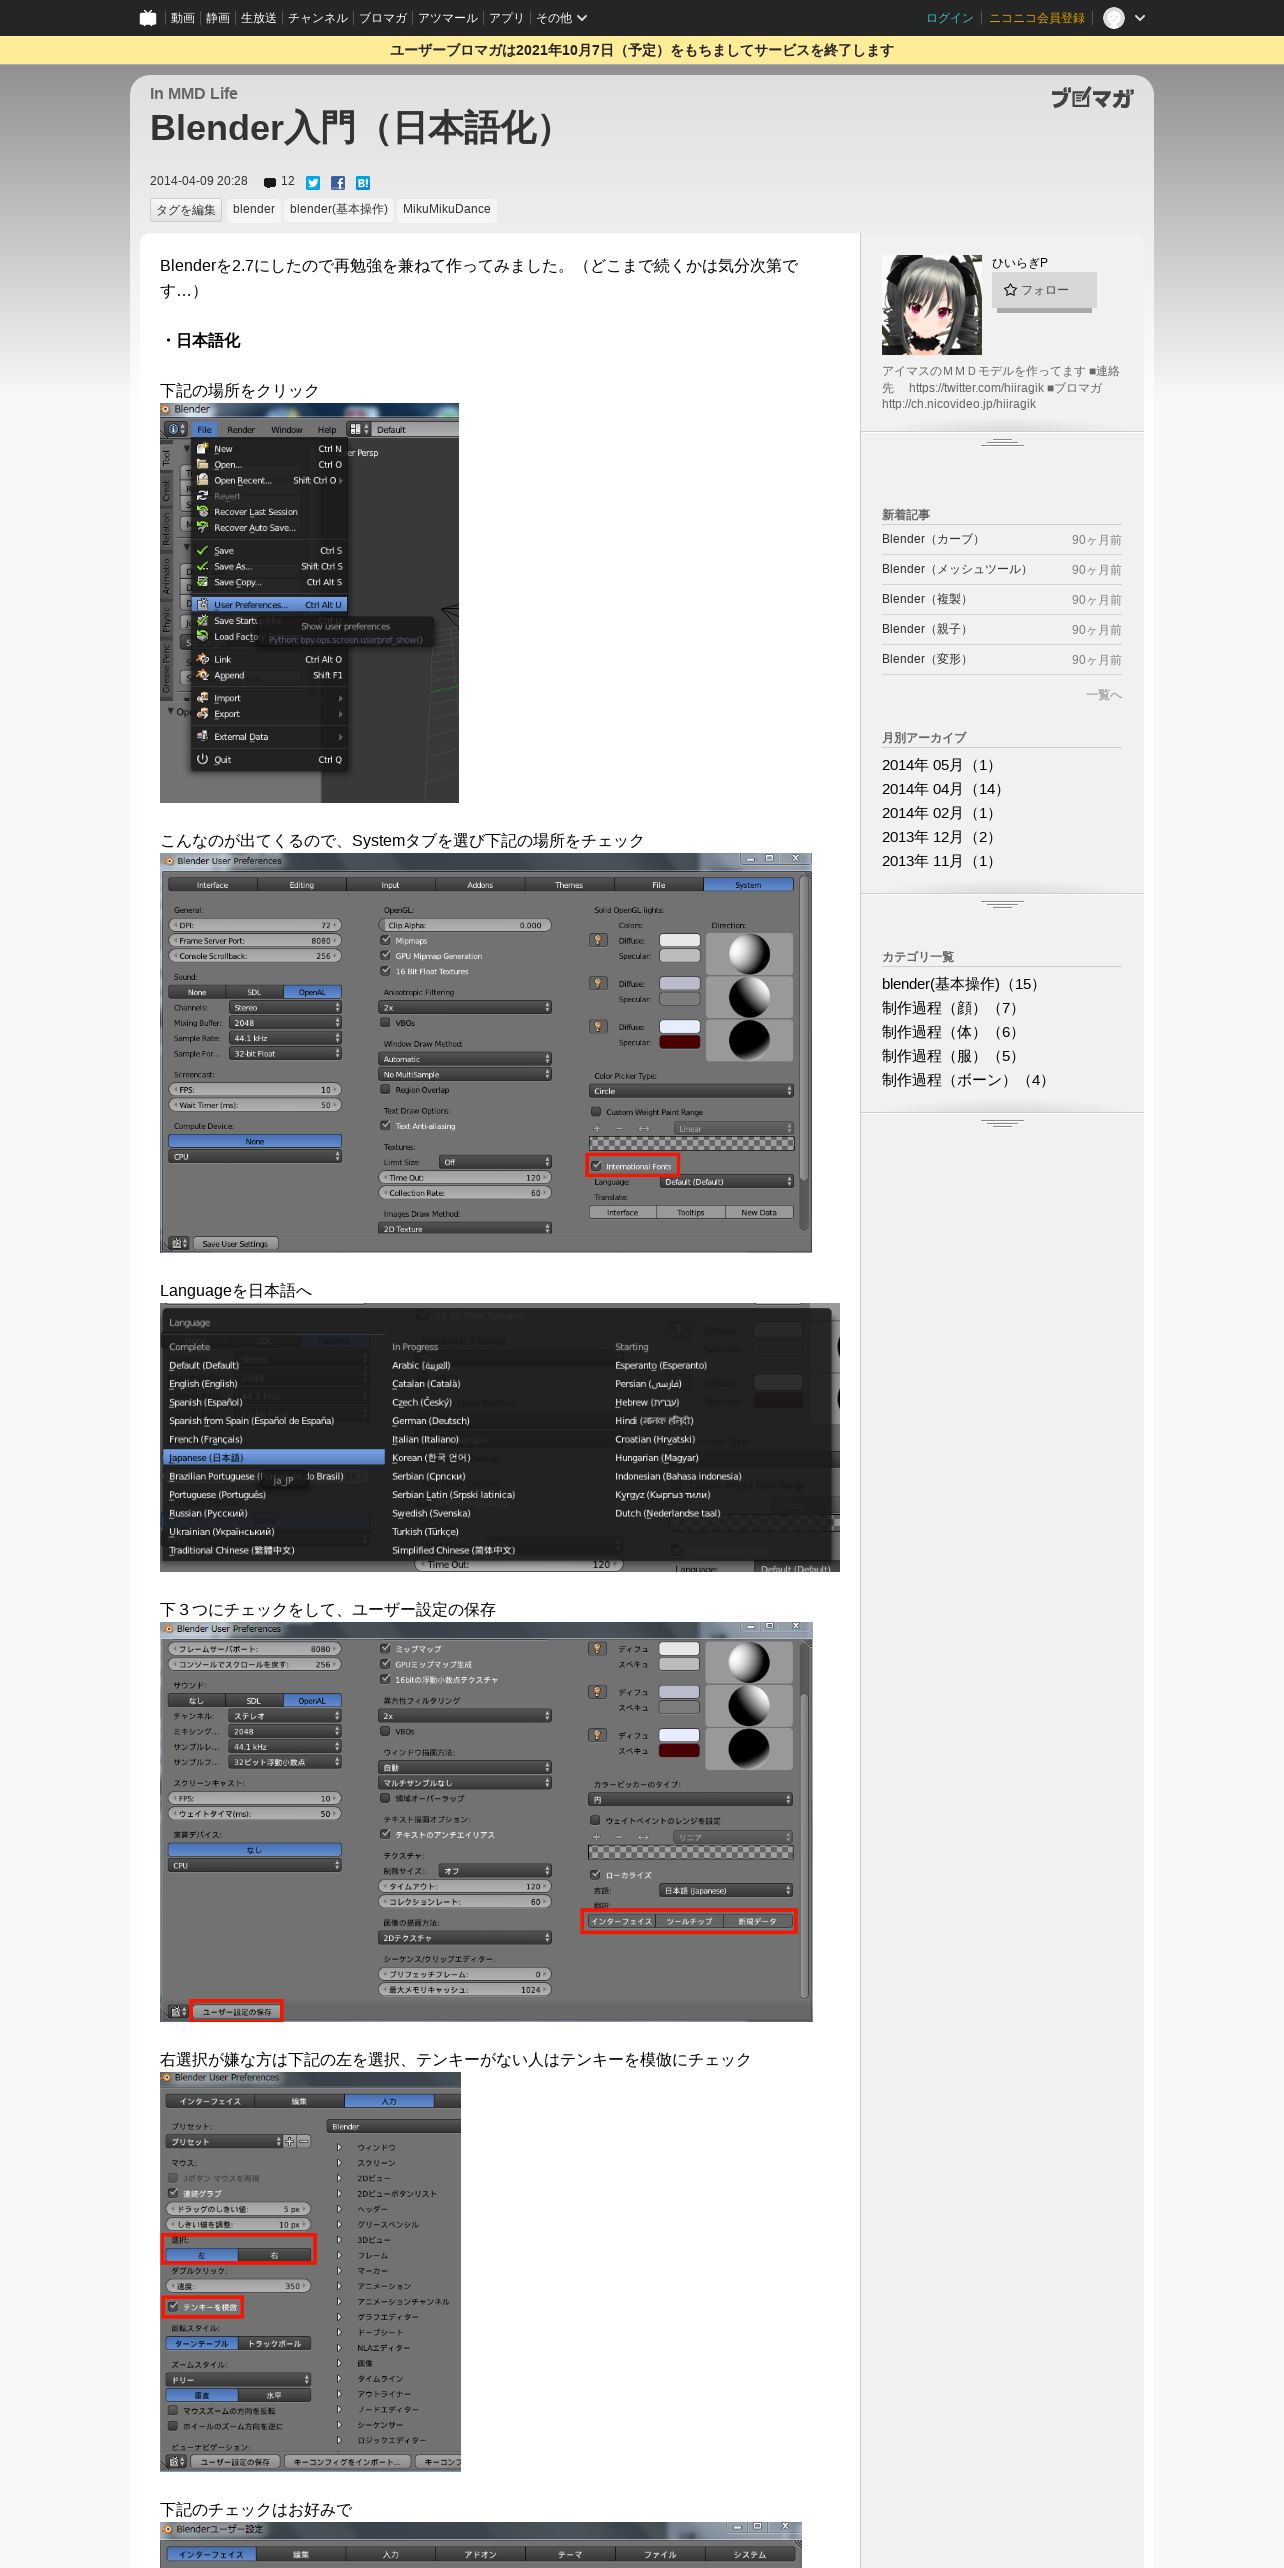Click the ブロマガ logo at the top right
Image resolution: width=1284 pixels, height=2568 pixels.
click(x=1091, y=98)
